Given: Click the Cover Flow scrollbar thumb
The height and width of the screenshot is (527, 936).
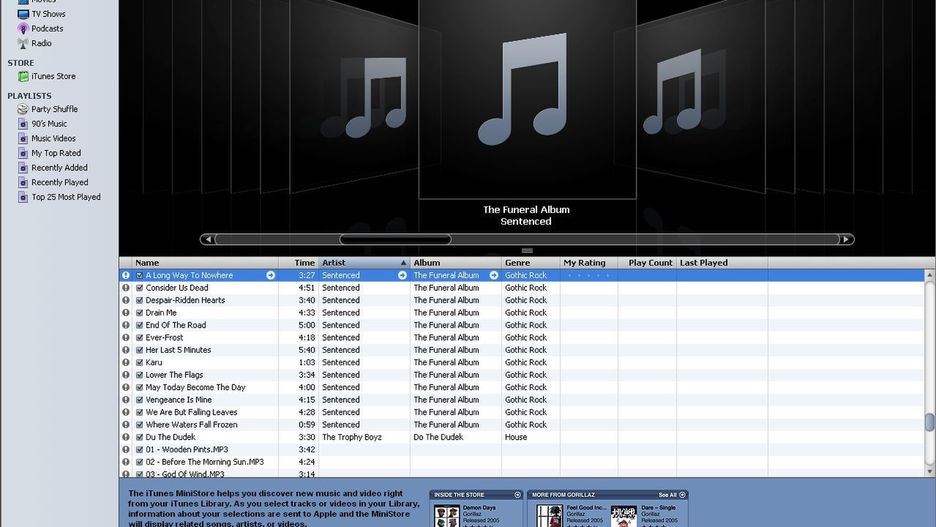Looking at the screenshot, I should [x=395, y=239].
